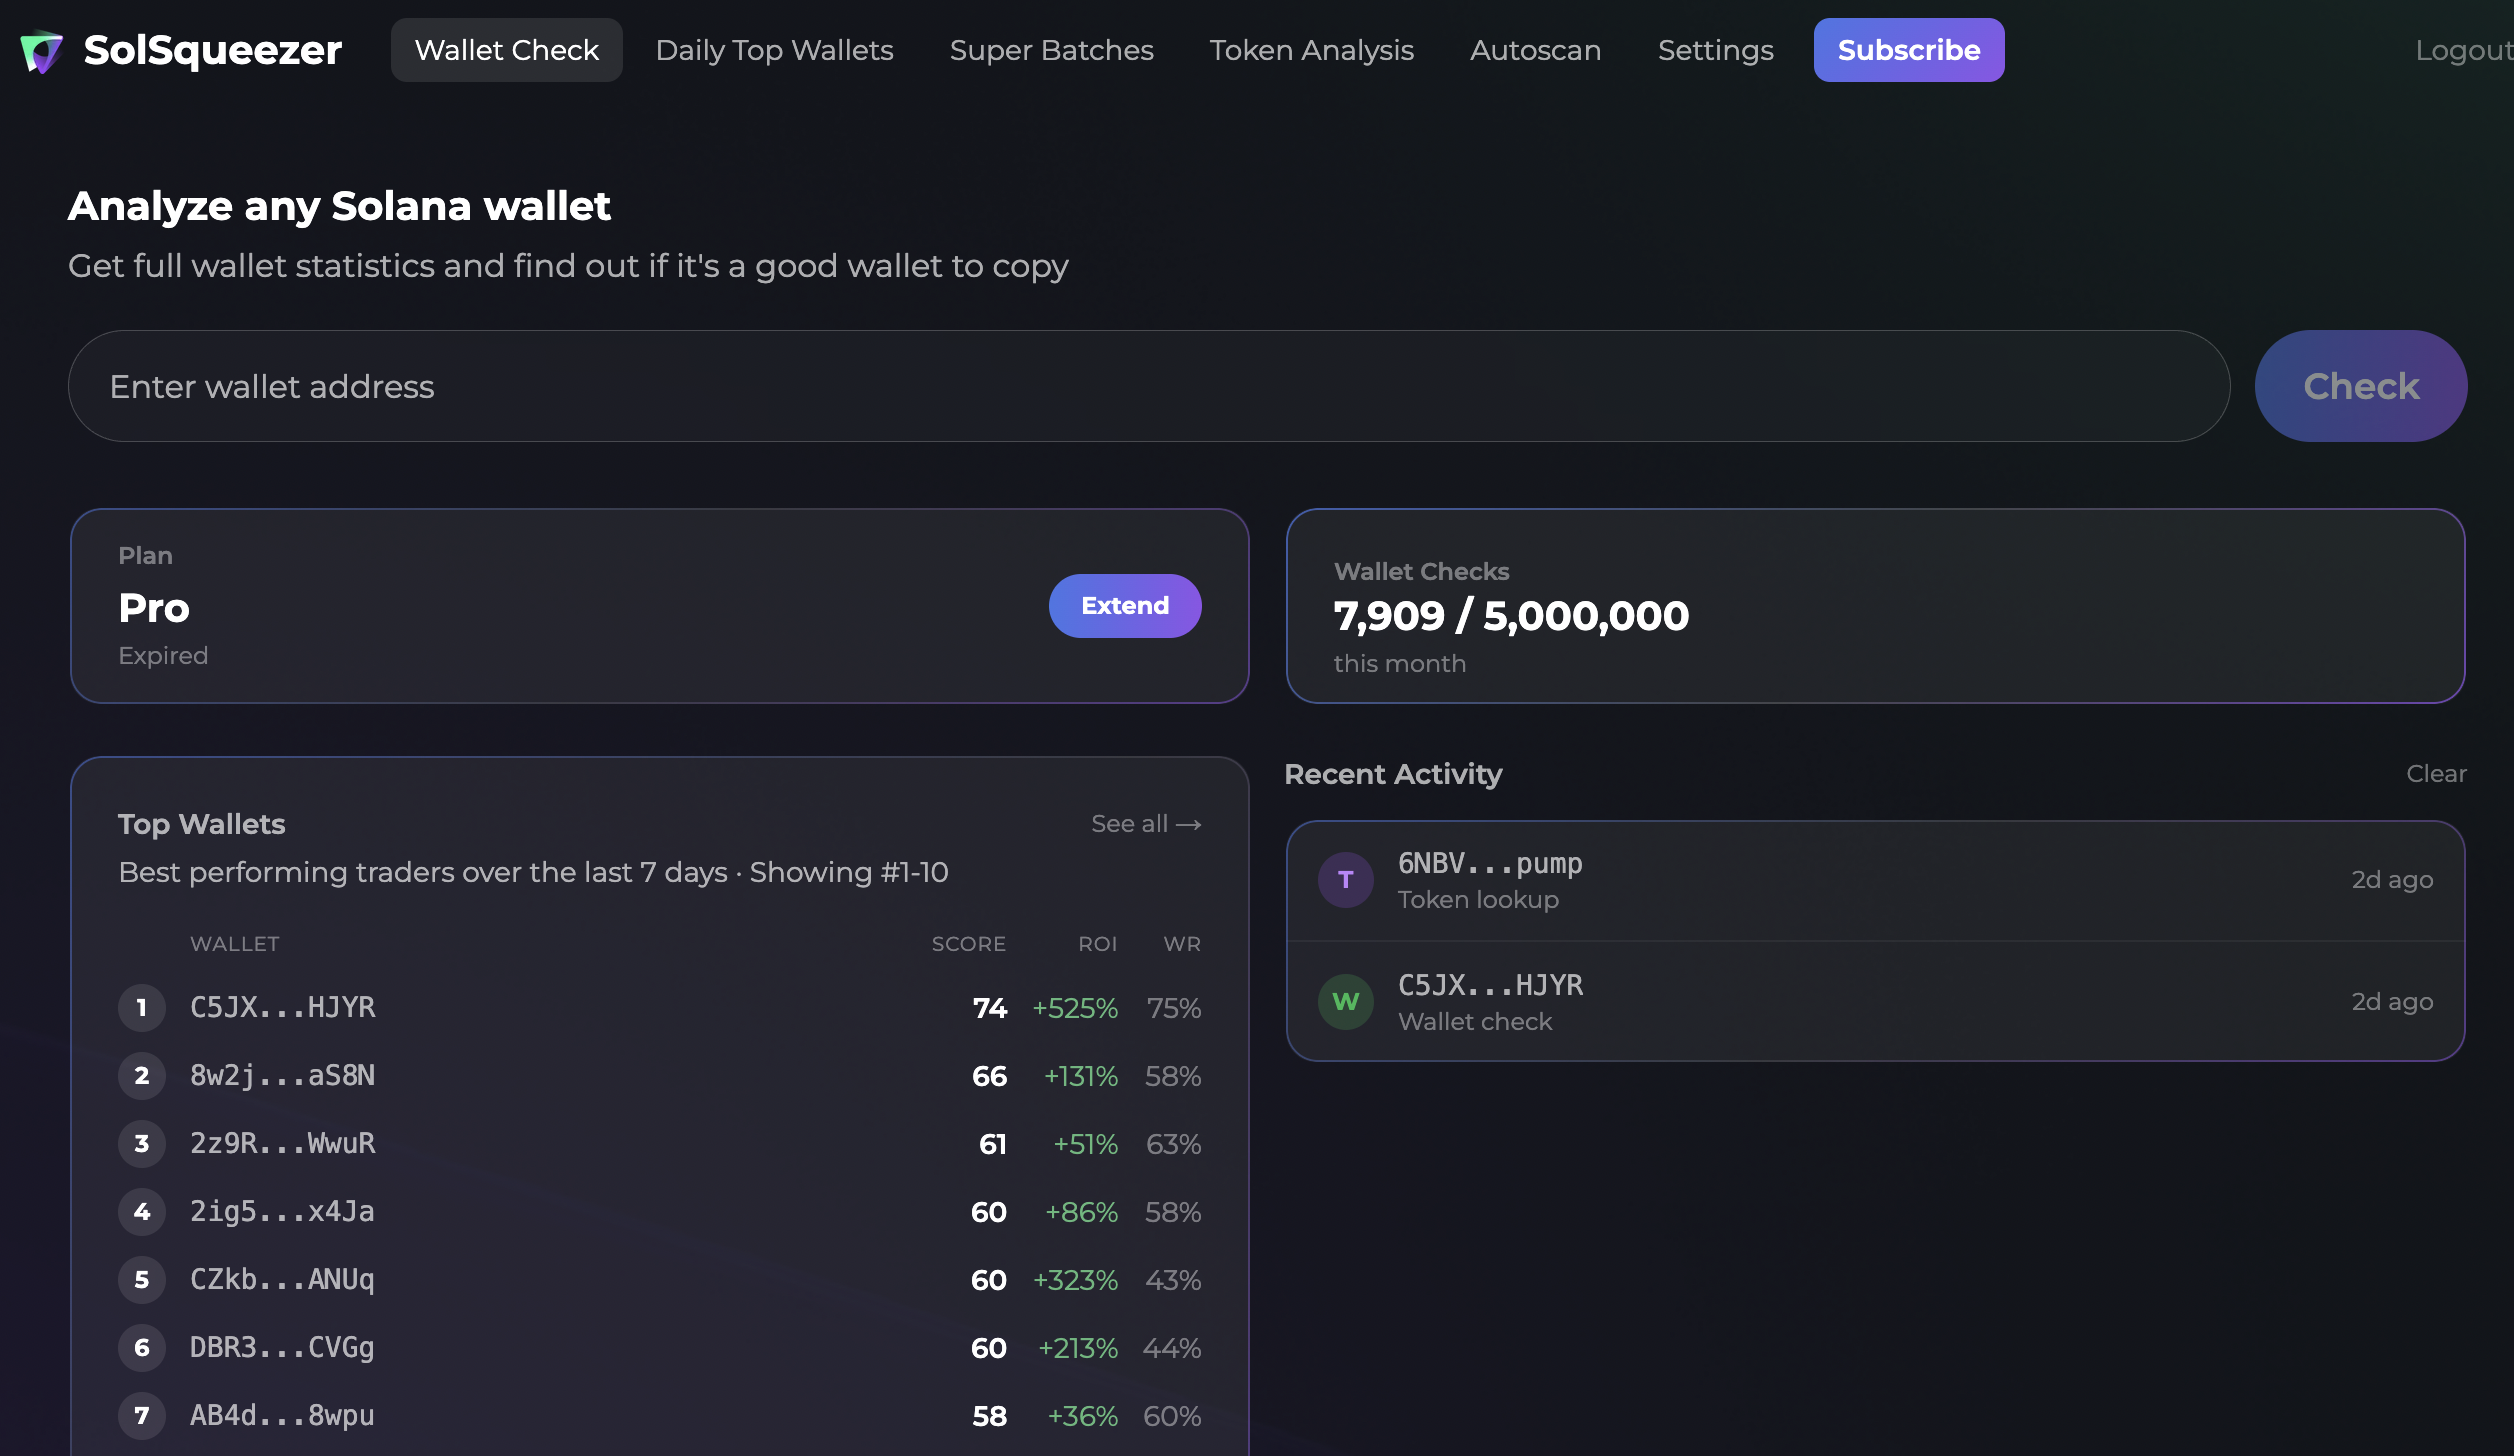Click rank badge 7 next to AB4d...8wpu
Screen dimensions: 2514x1456
click(141, 1415)
